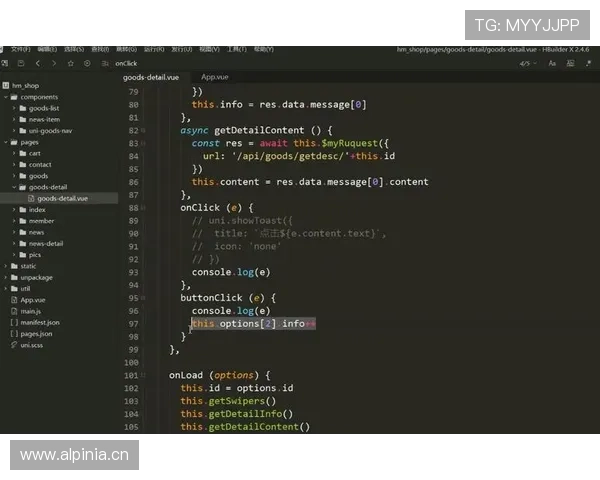This screenshot has height=480, width=600.
Task: Click the Save file toolbar icon
Action: 21,63
